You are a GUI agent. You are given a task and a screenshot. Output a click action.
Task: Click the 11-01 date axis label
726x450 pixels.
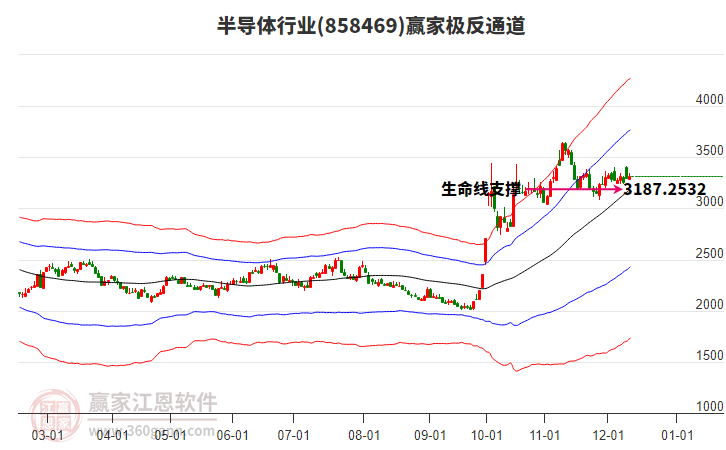(x=545, y=435)
